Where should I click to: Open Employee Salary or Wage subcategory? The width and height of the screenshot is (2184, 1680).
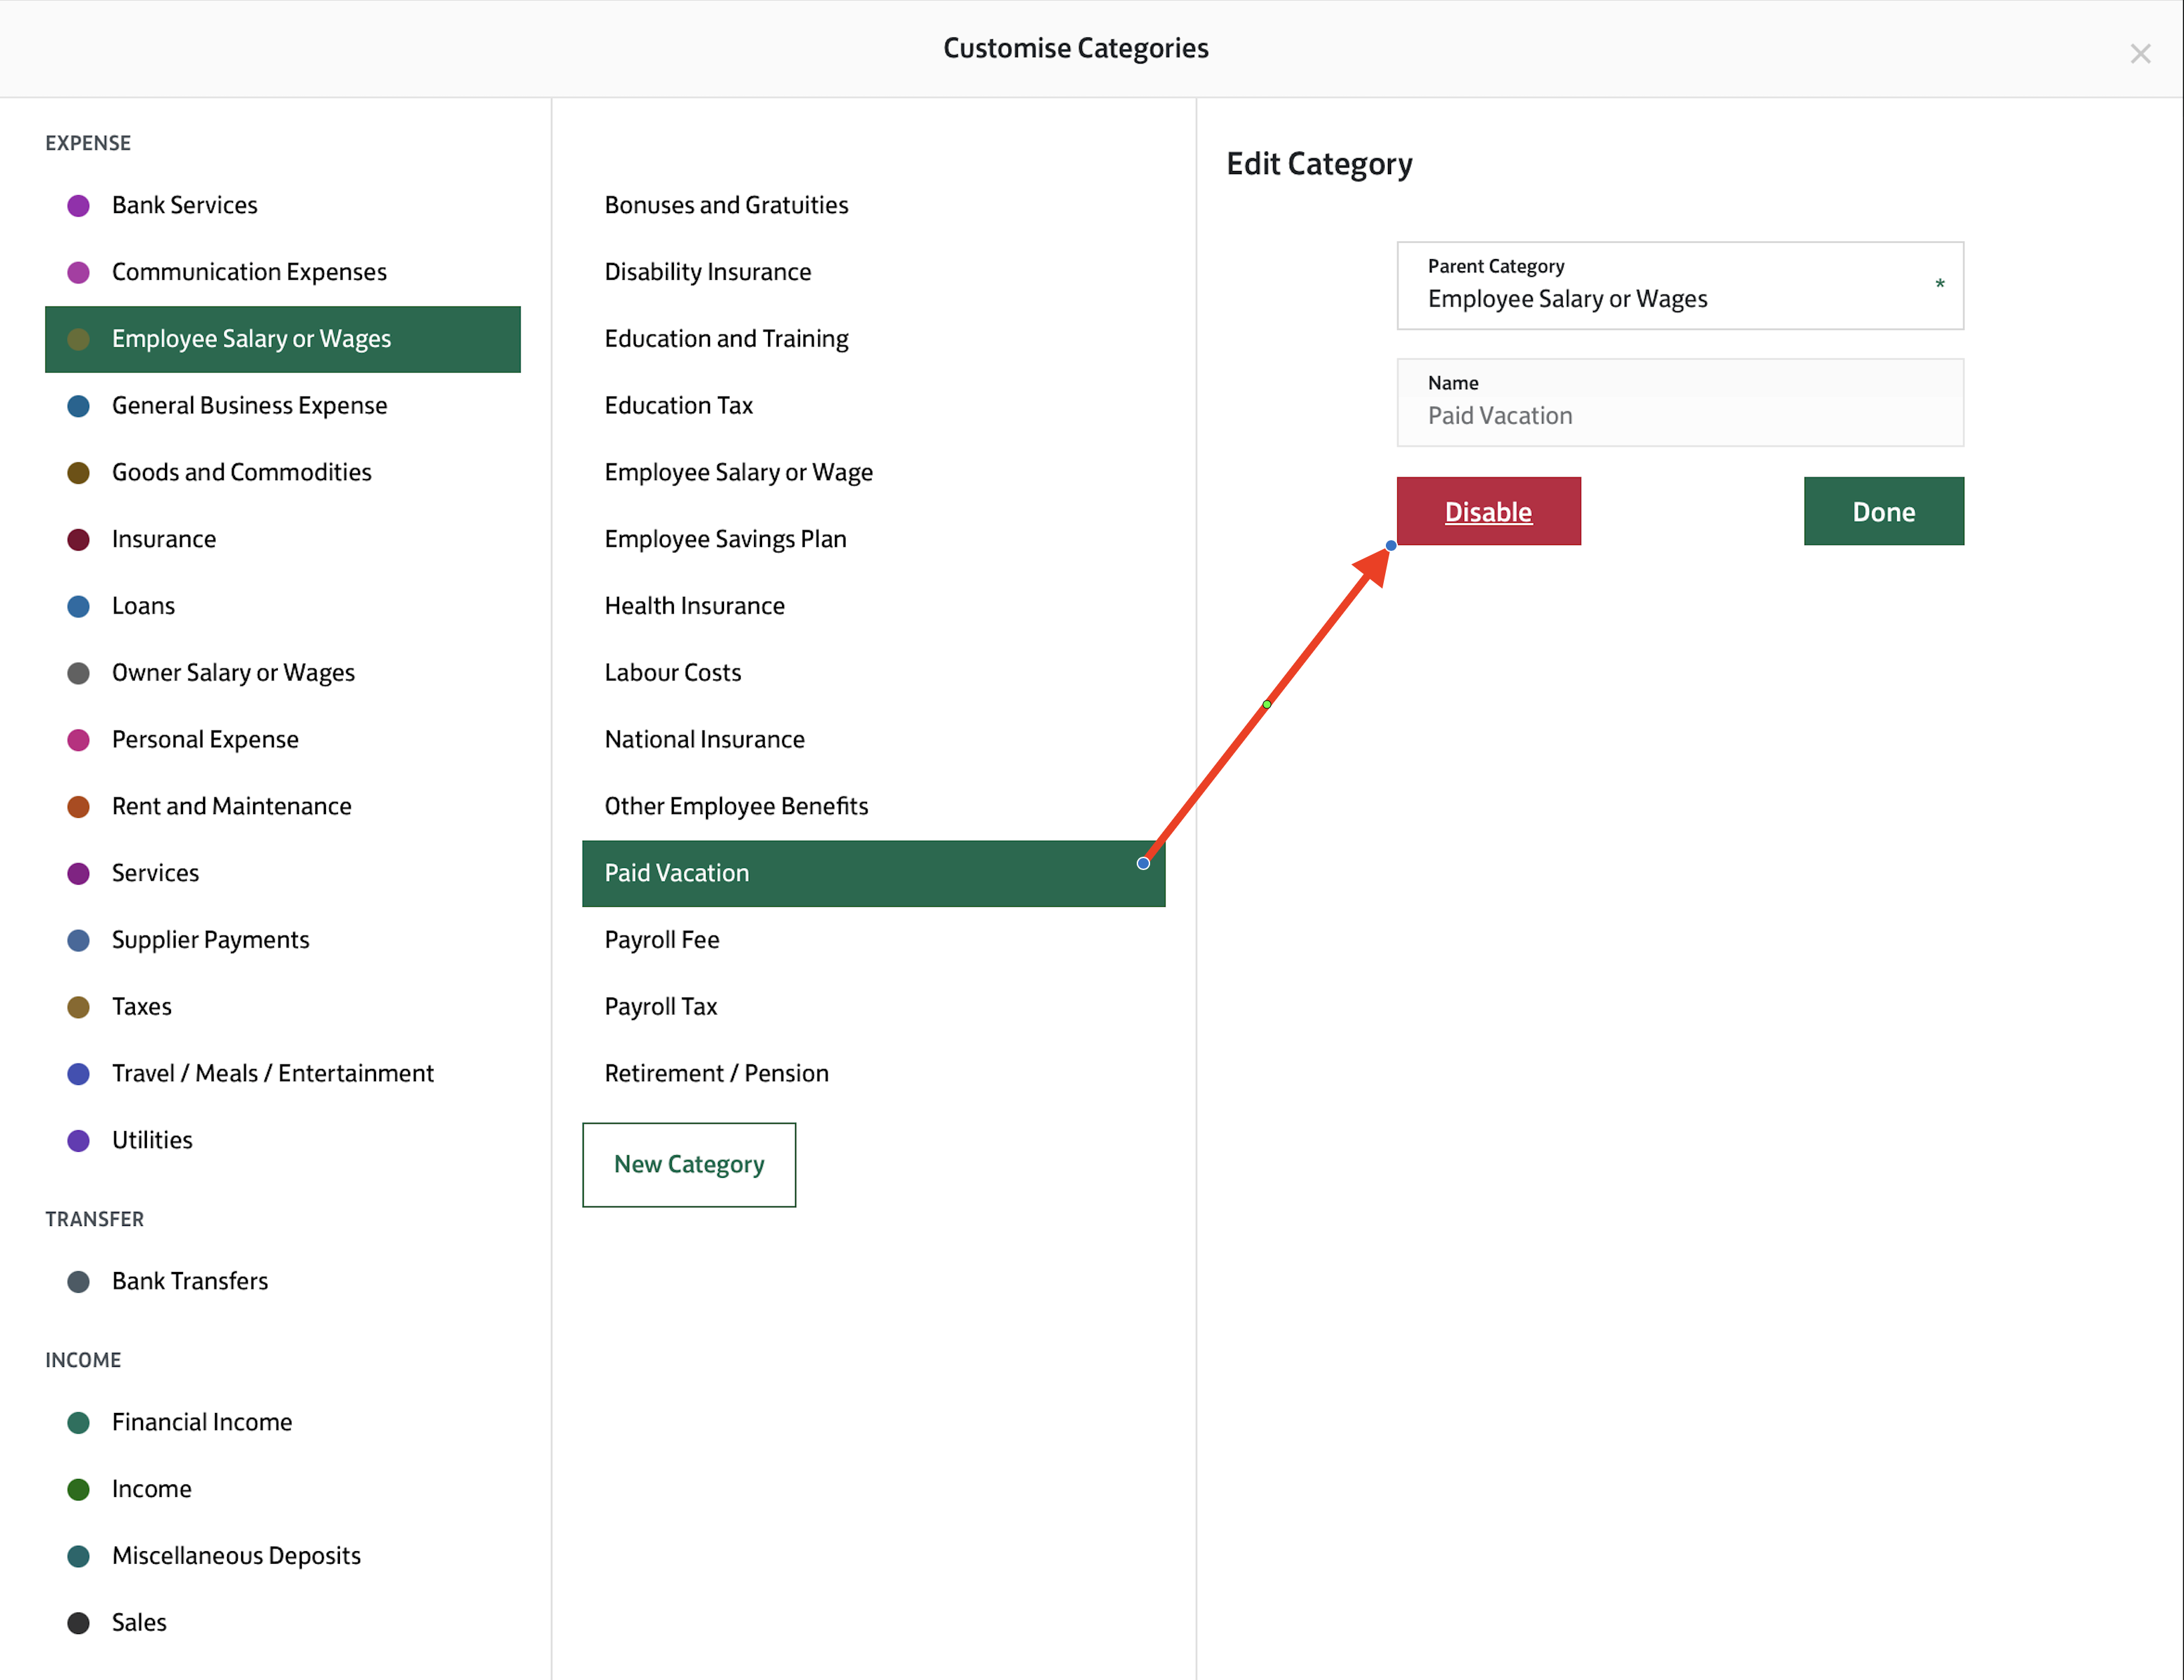873,472
